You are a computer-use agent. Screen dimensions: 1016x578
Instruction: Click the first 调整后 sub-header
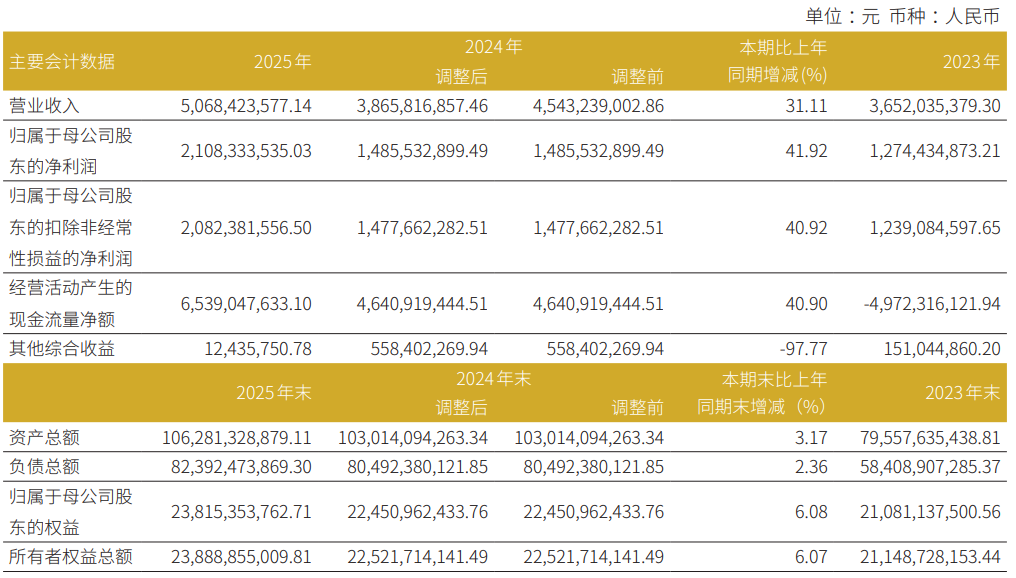point(461,76)
